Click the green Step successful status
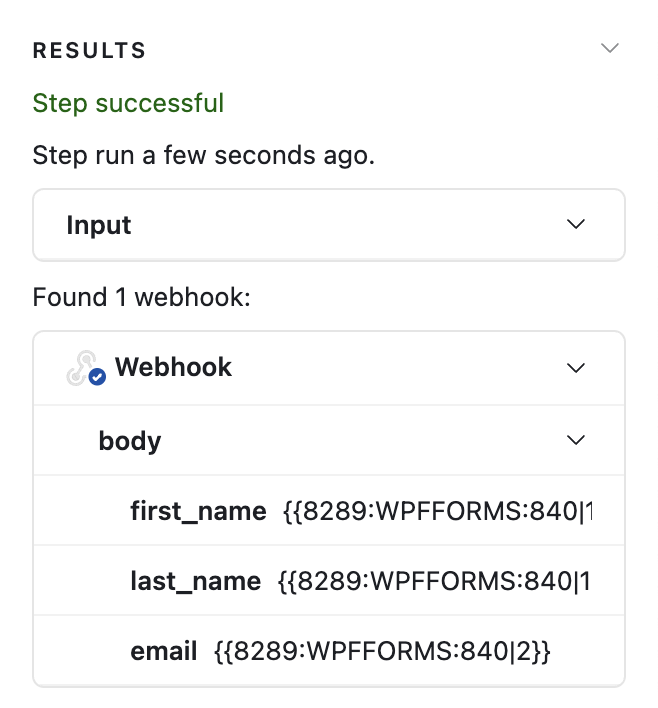This screenshot has height=708, width=658. [128, 103]
